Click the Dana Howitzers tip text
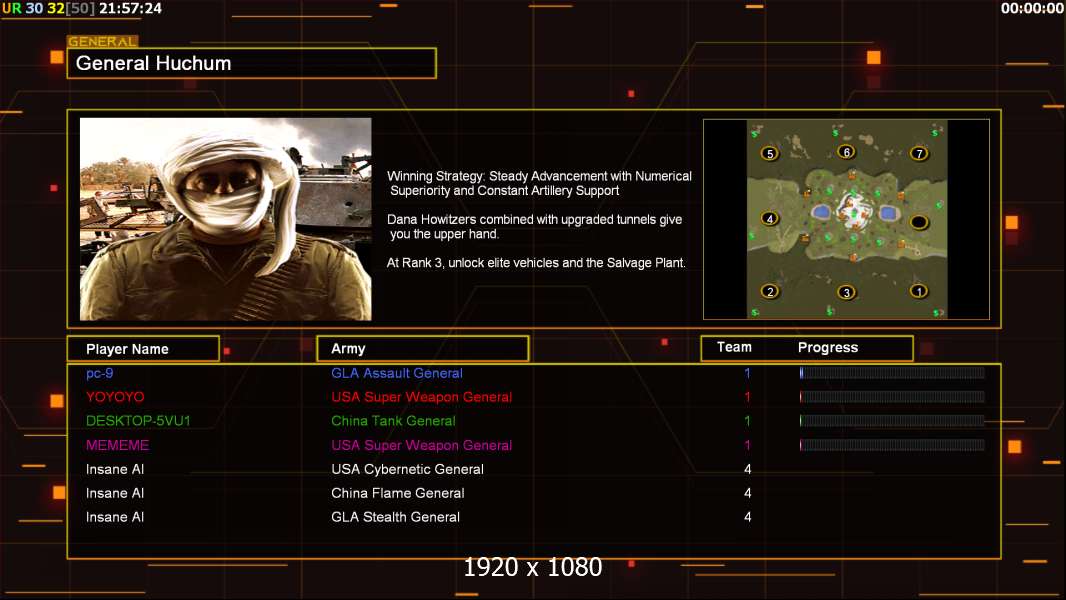This screenshot has height=600, width=1066. [534, 226]
